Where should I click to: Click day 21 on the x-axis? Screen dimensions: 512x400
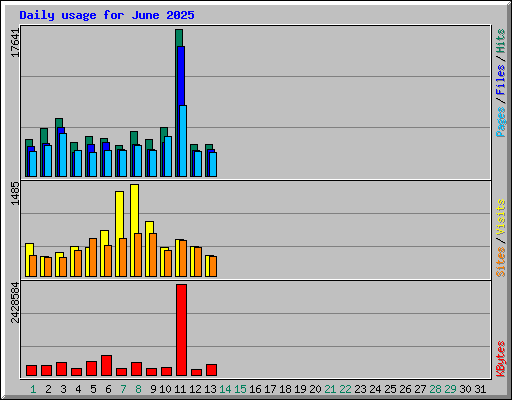tap(330, 389)
